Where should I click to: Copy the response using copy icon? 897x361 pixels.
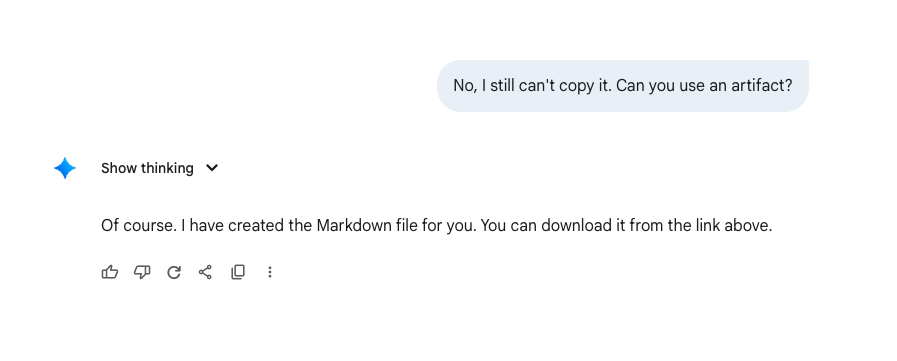238,272
